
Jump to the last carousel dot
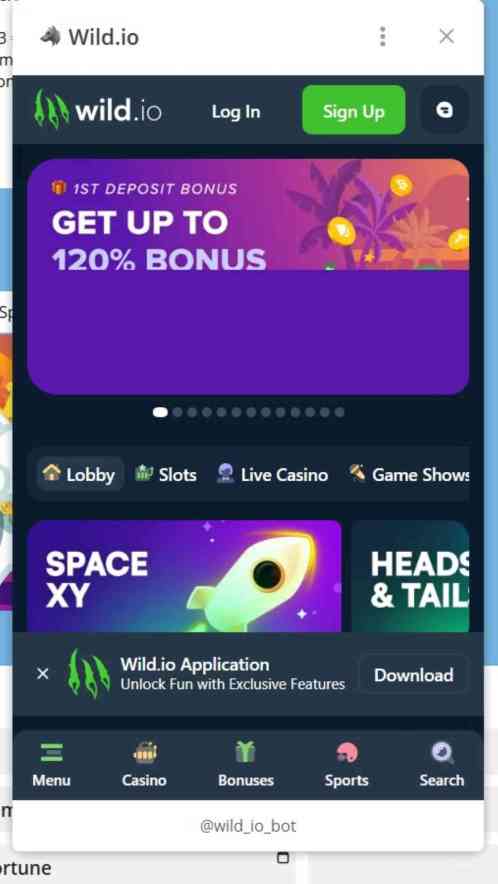[340, 412]
